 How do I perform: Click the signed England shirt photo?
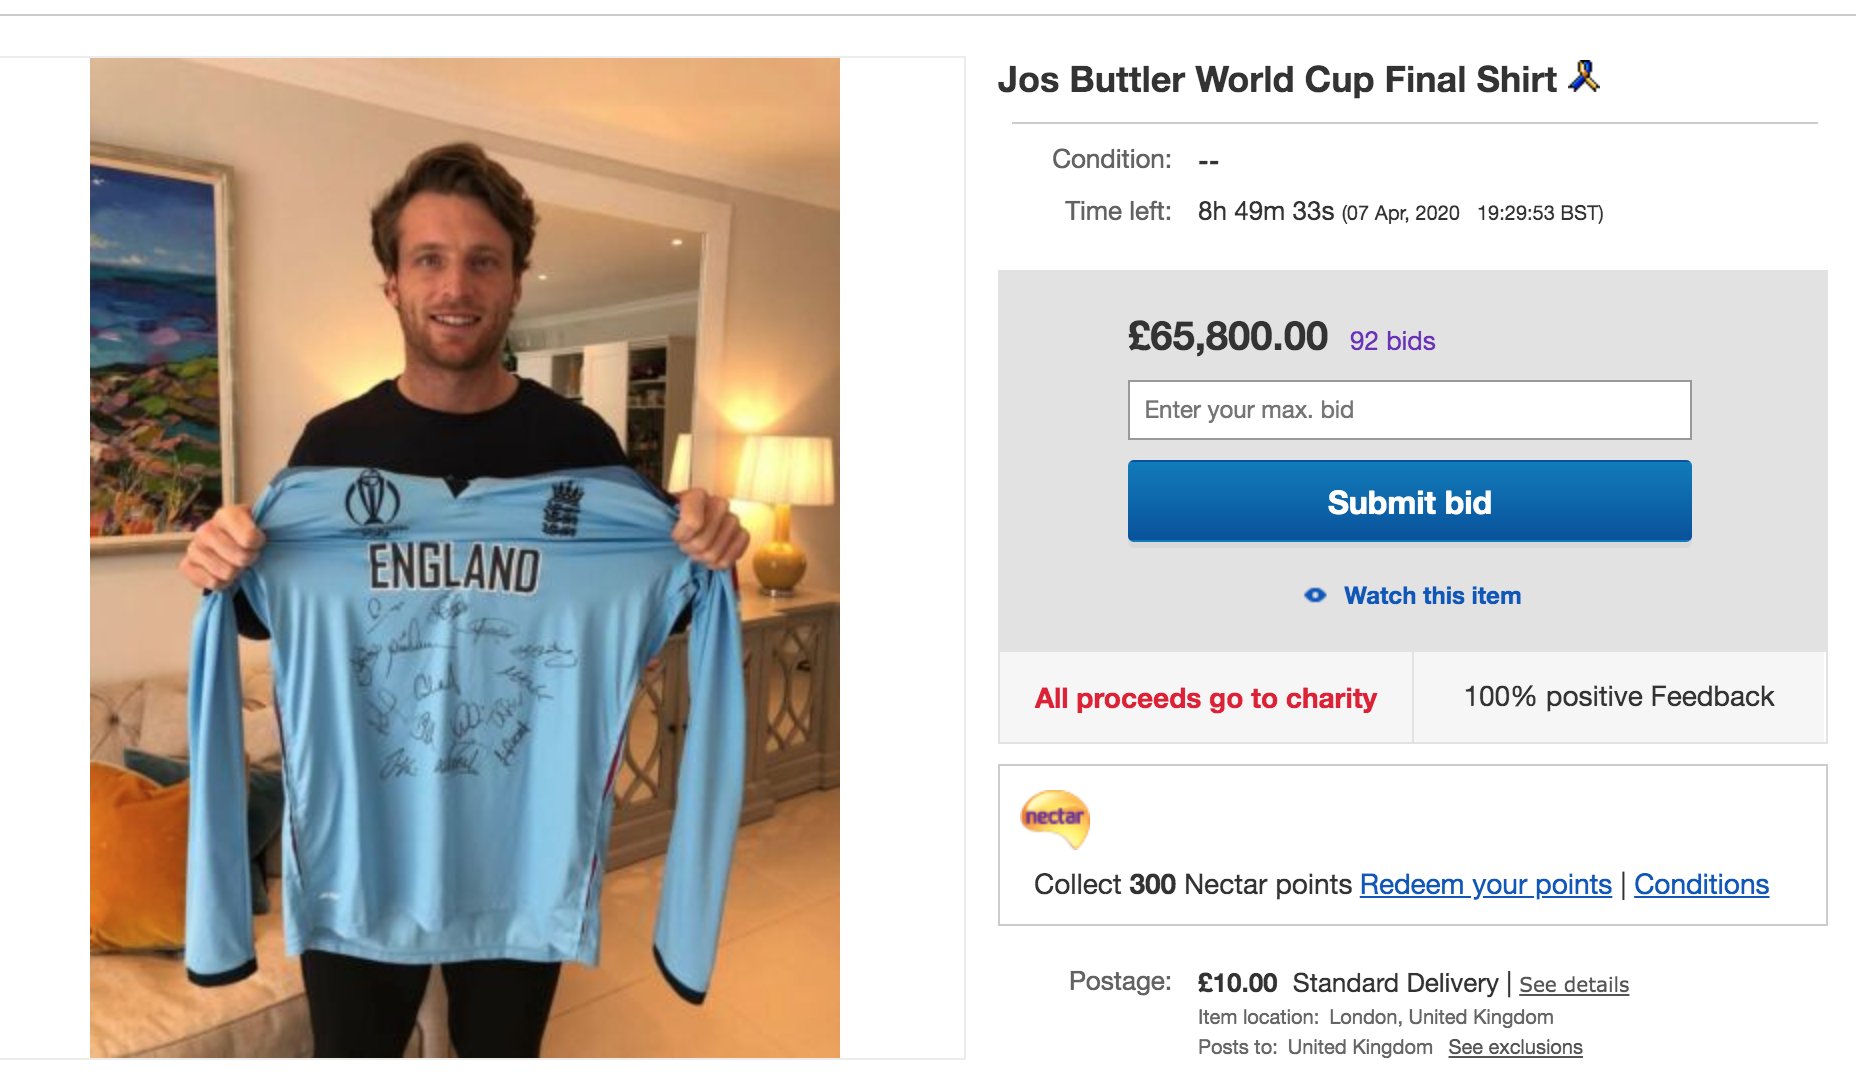click(465, 558)
